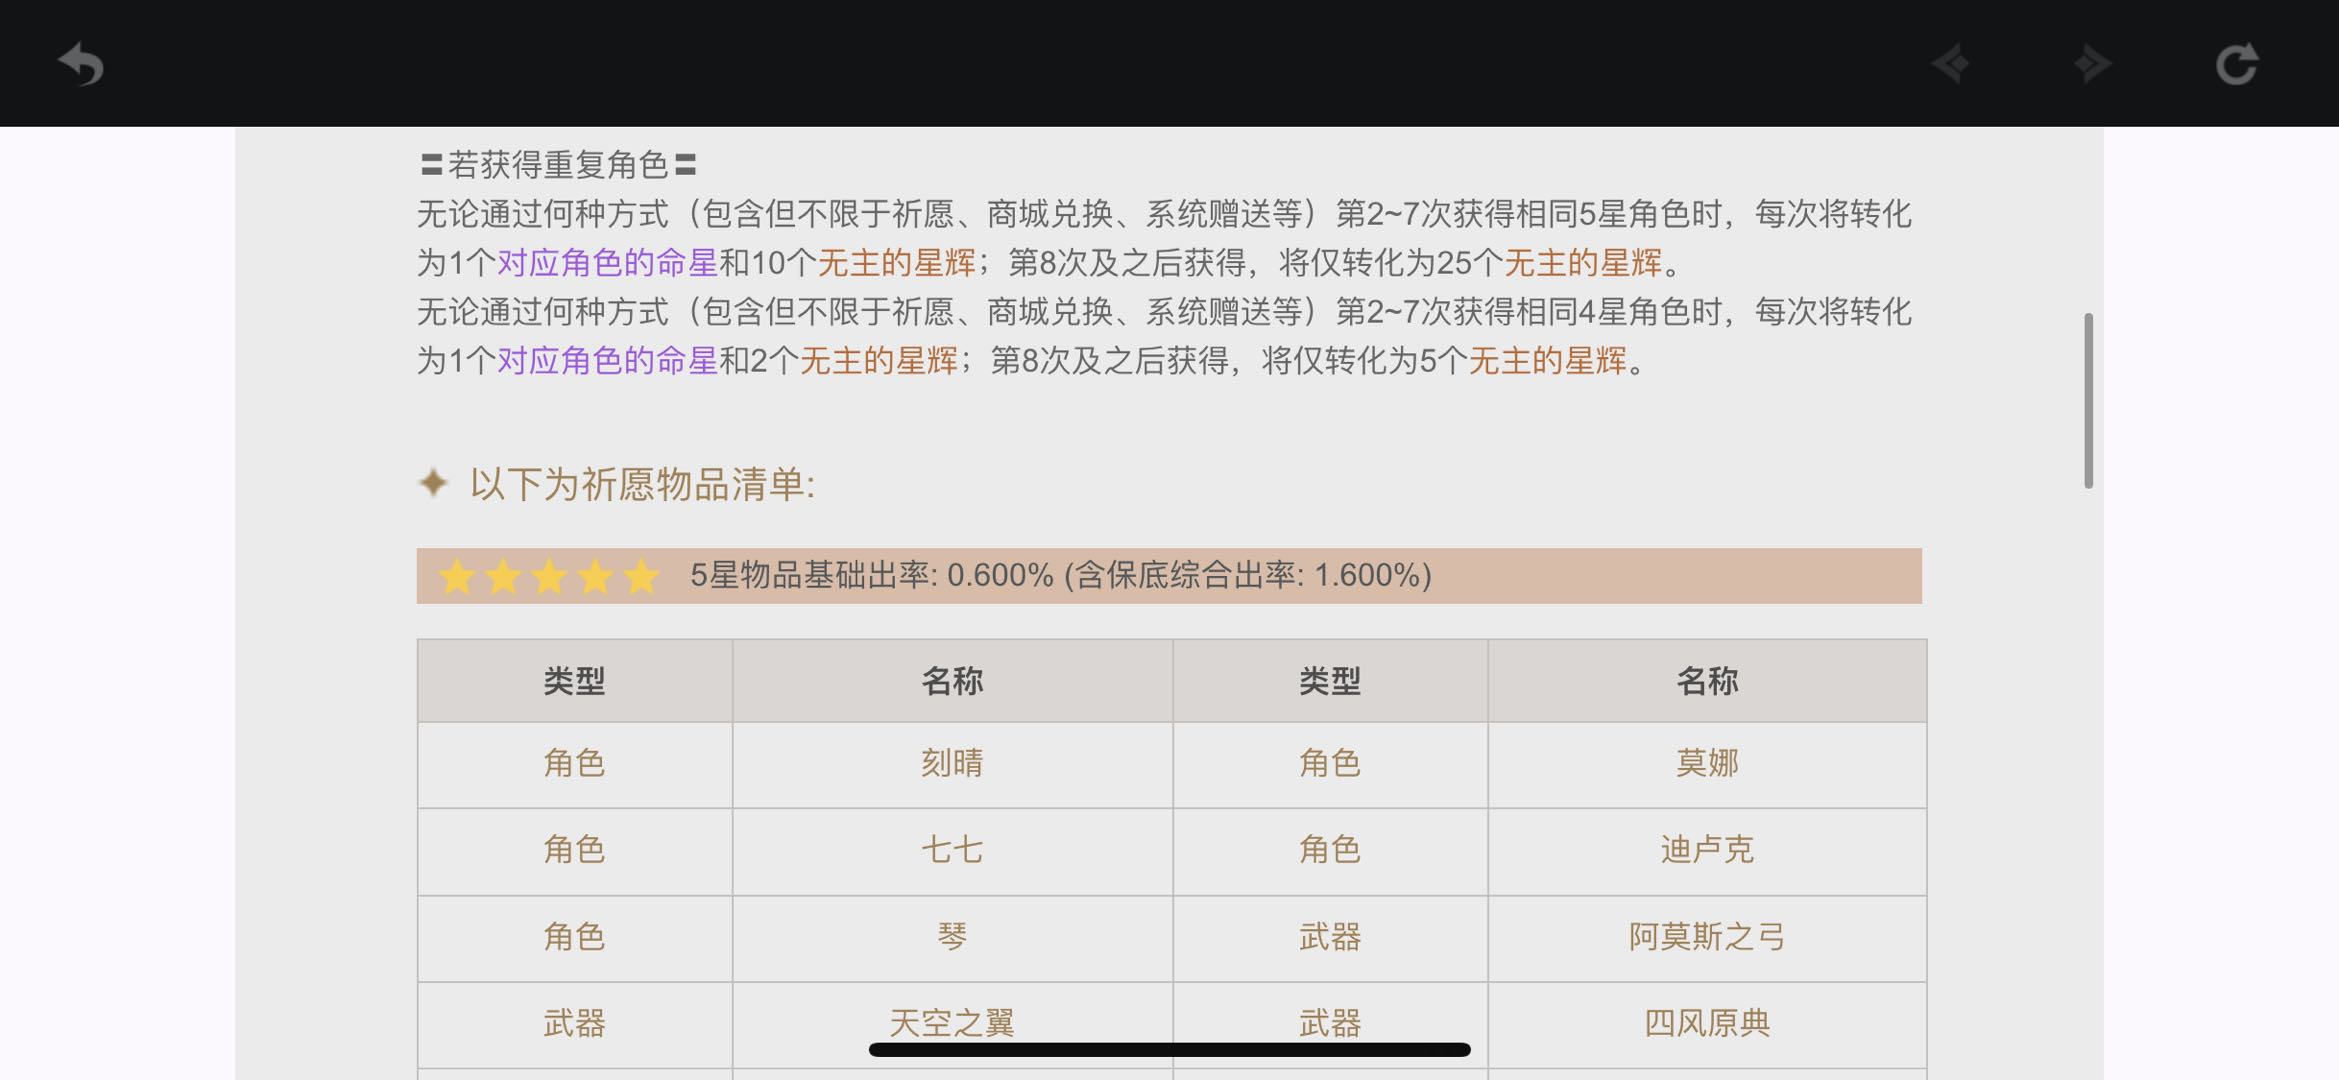Click the page-backward diamond arrow icon
The image size is (2339, 1080).
pyautogui.click(x=1950, y=65)
